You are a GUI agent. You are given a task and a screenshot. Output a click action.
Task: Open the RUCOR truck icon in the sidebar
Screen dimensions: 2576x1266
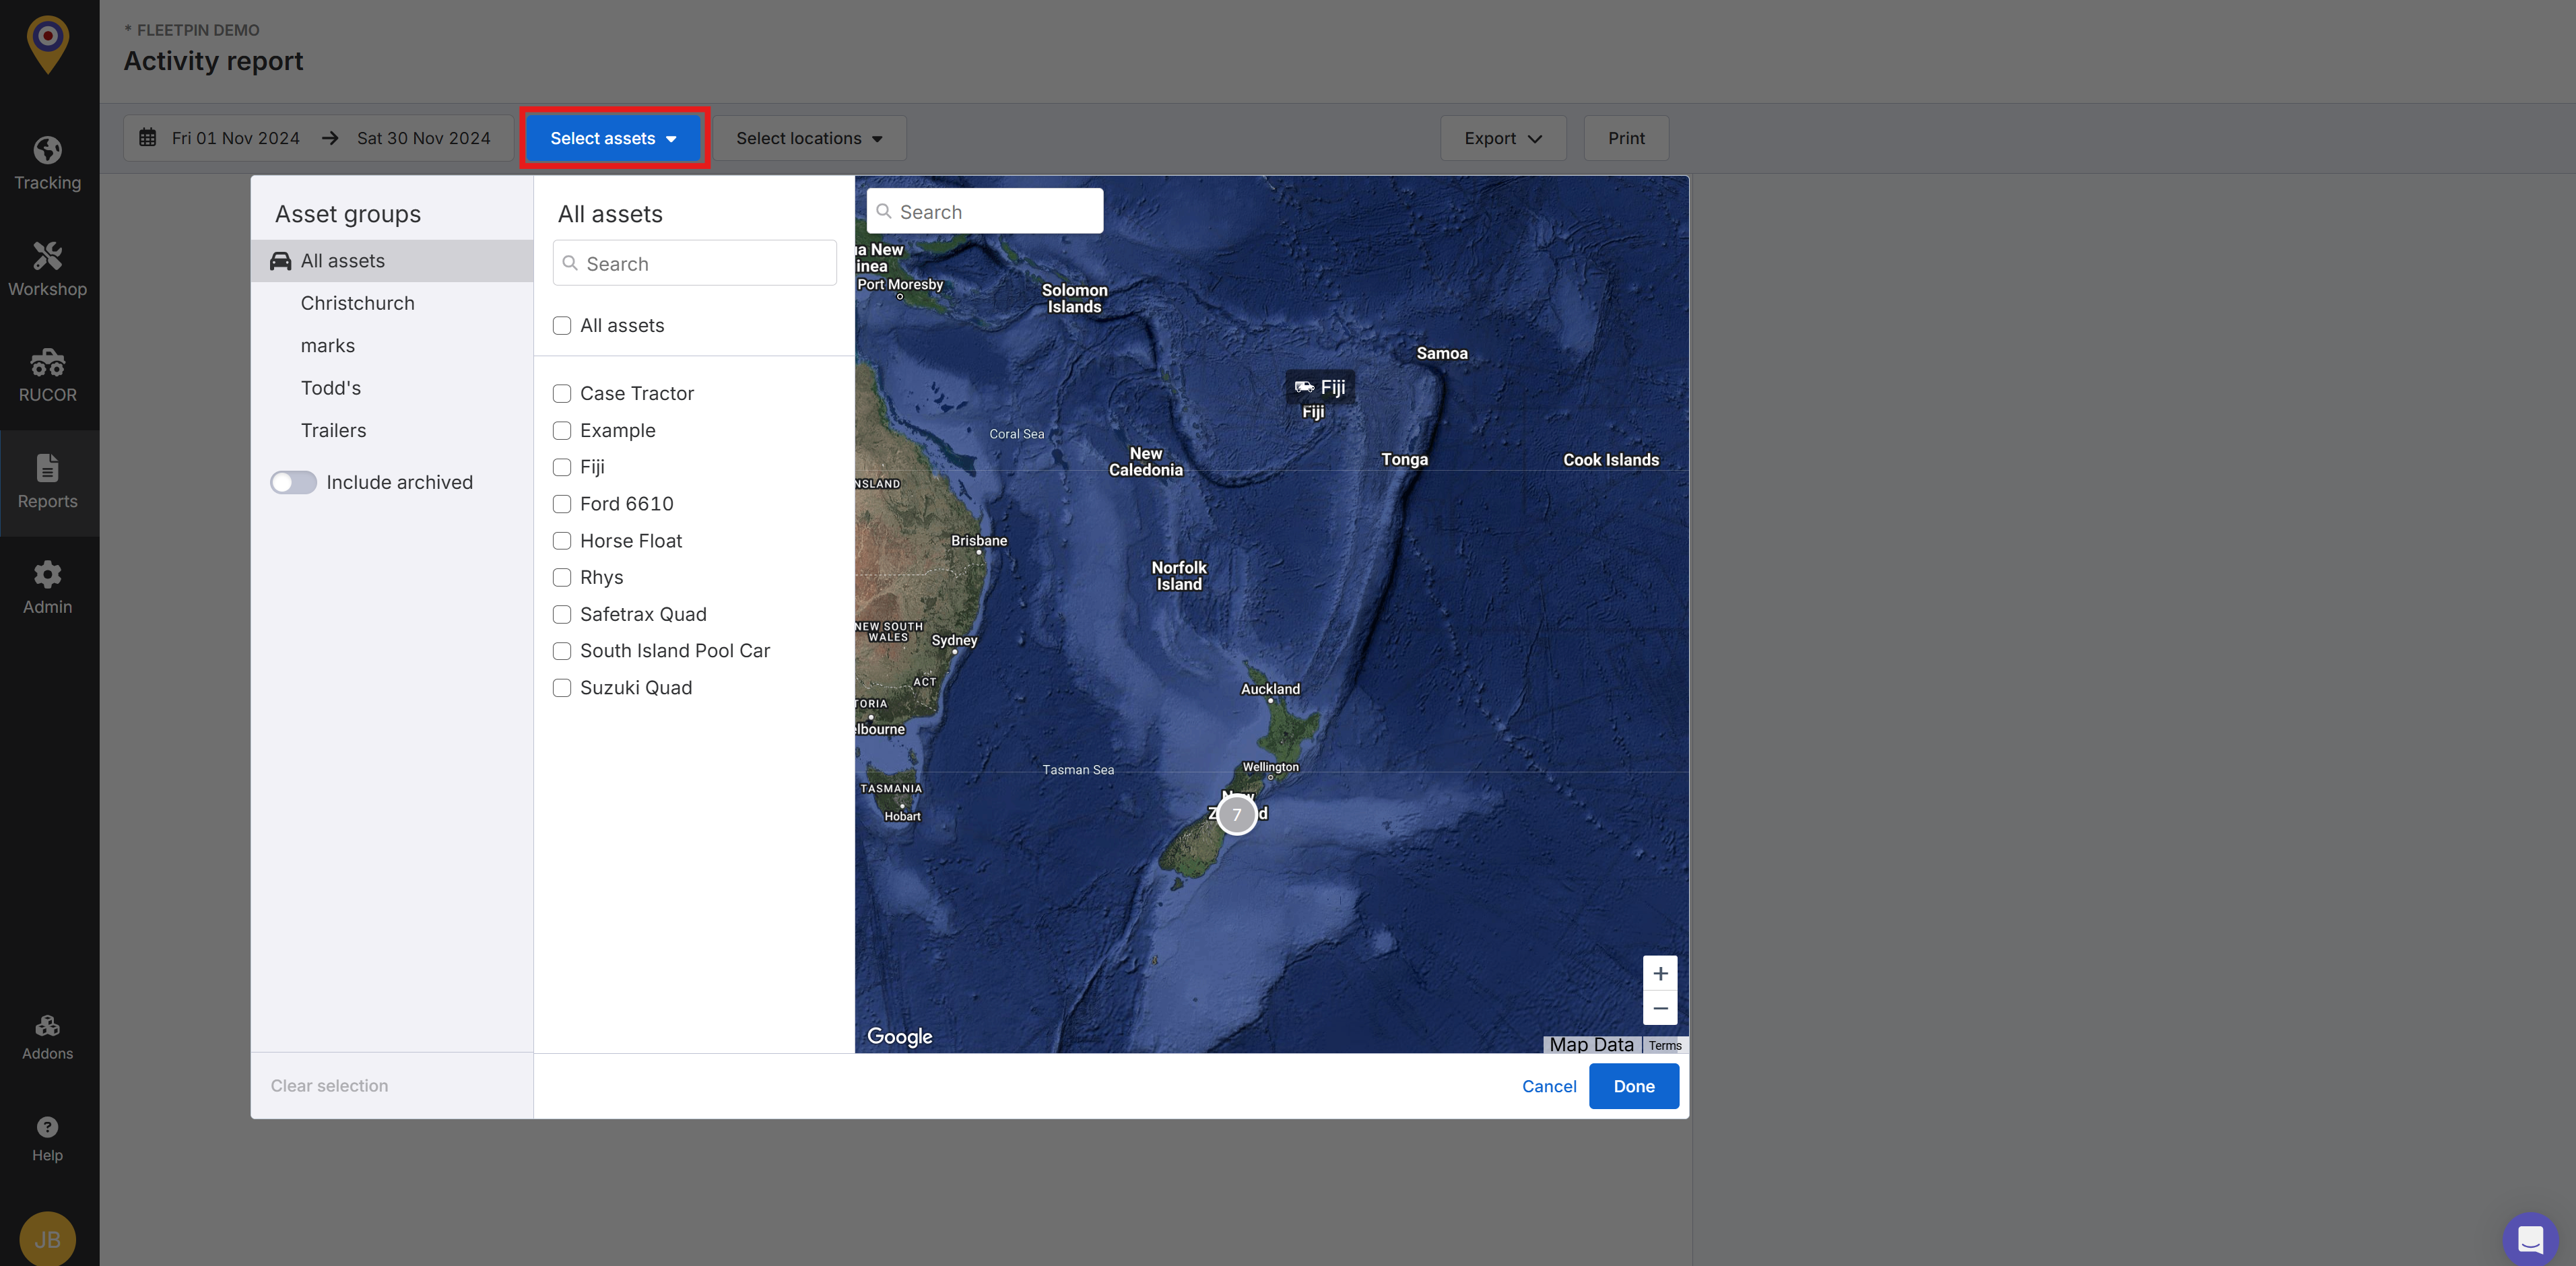coord(47,362)
